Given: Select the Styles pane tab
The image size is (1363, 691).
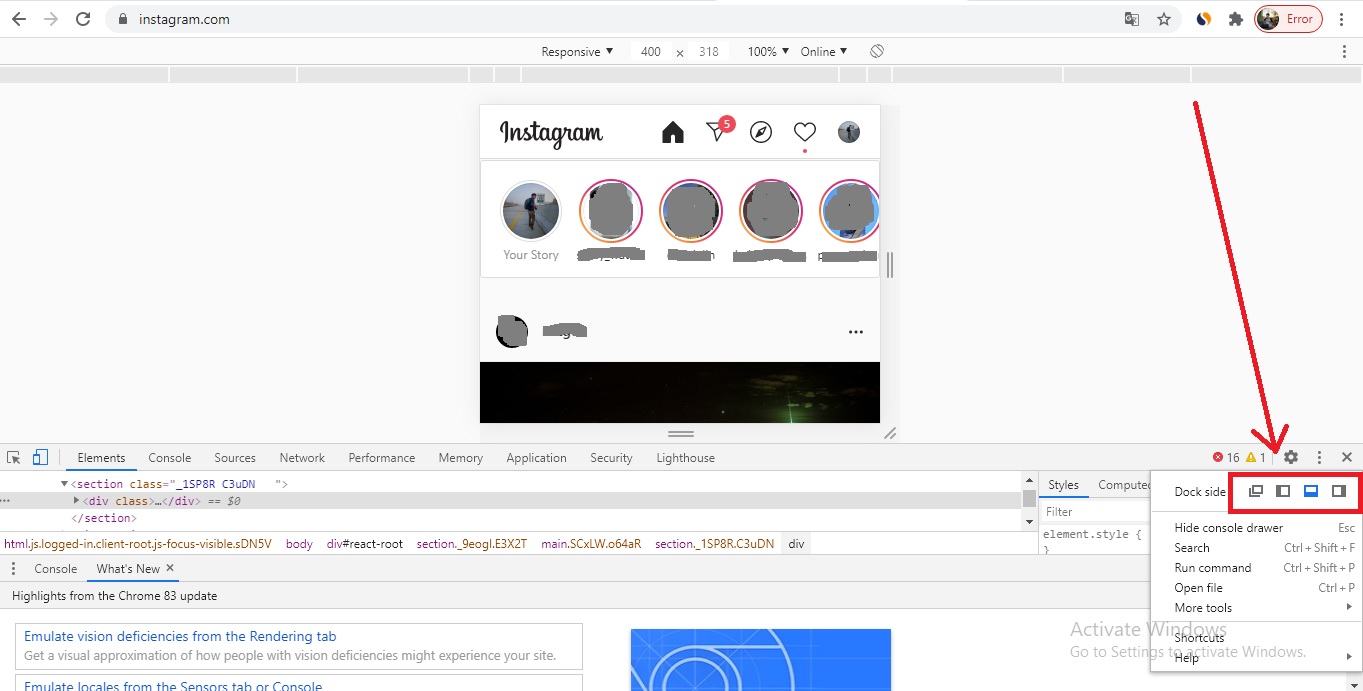Looking at the screenshot, I should [x=1063, y=485].
